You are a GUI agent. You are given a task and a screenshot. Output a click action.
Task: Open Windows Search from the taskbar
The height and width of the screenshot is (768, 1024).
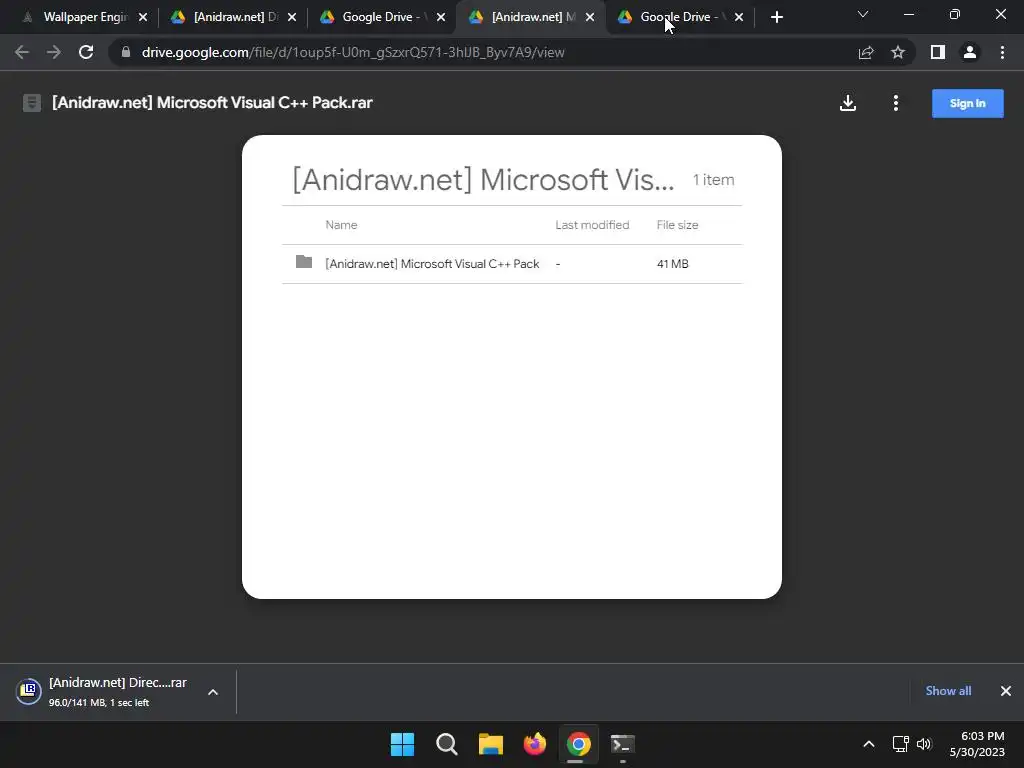point(447,744)
